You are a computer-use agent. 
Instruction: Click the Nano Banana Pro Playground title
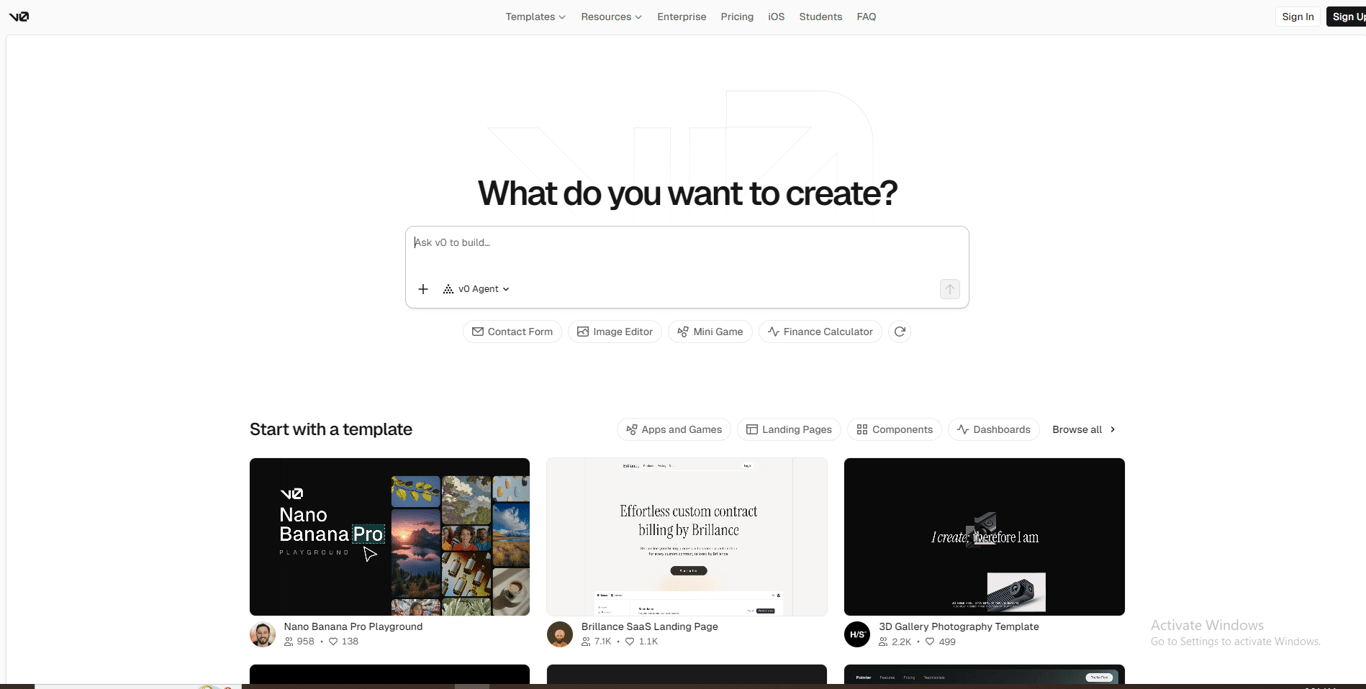(x=353, y=627)
